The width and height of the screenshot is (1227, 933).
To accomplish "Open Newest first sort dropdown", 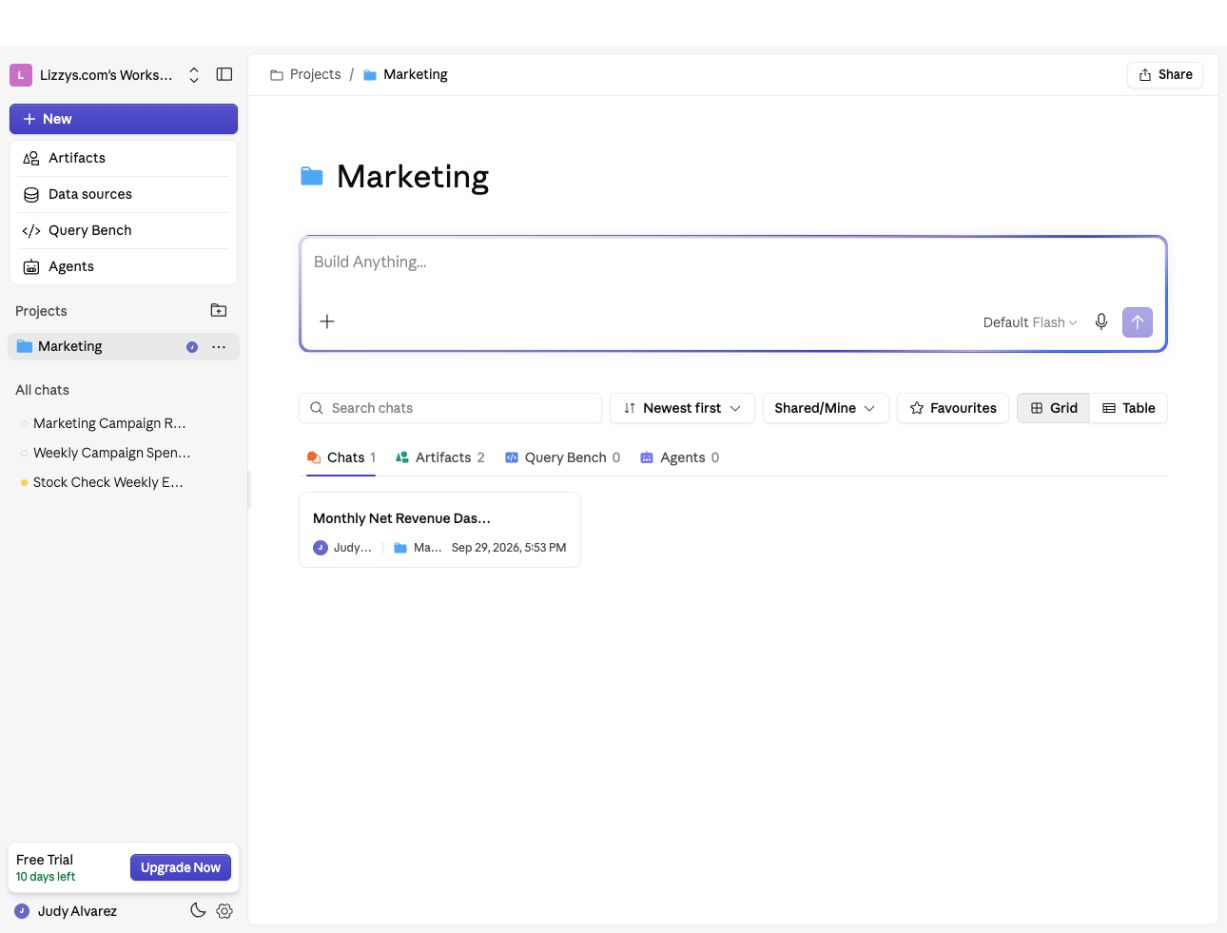I will click(x=682, y=408).
